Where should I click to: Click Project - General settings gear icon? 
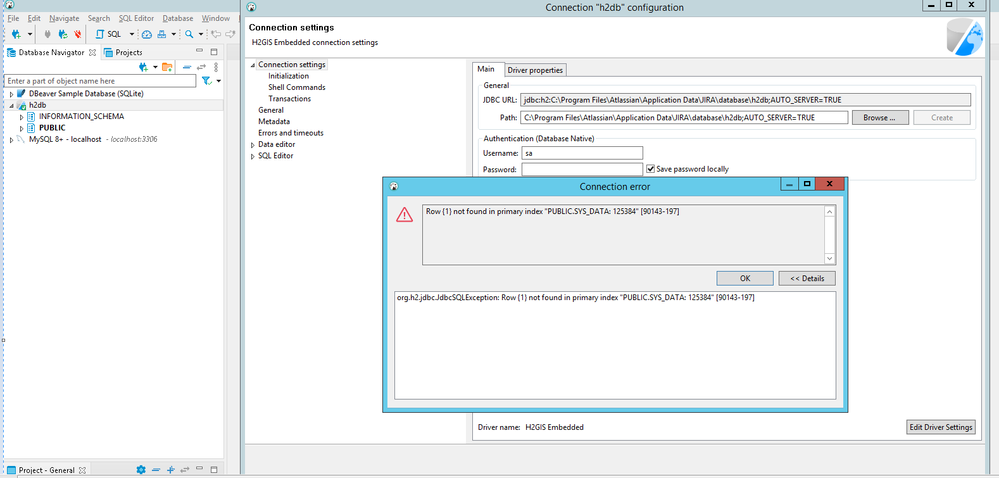141,470
